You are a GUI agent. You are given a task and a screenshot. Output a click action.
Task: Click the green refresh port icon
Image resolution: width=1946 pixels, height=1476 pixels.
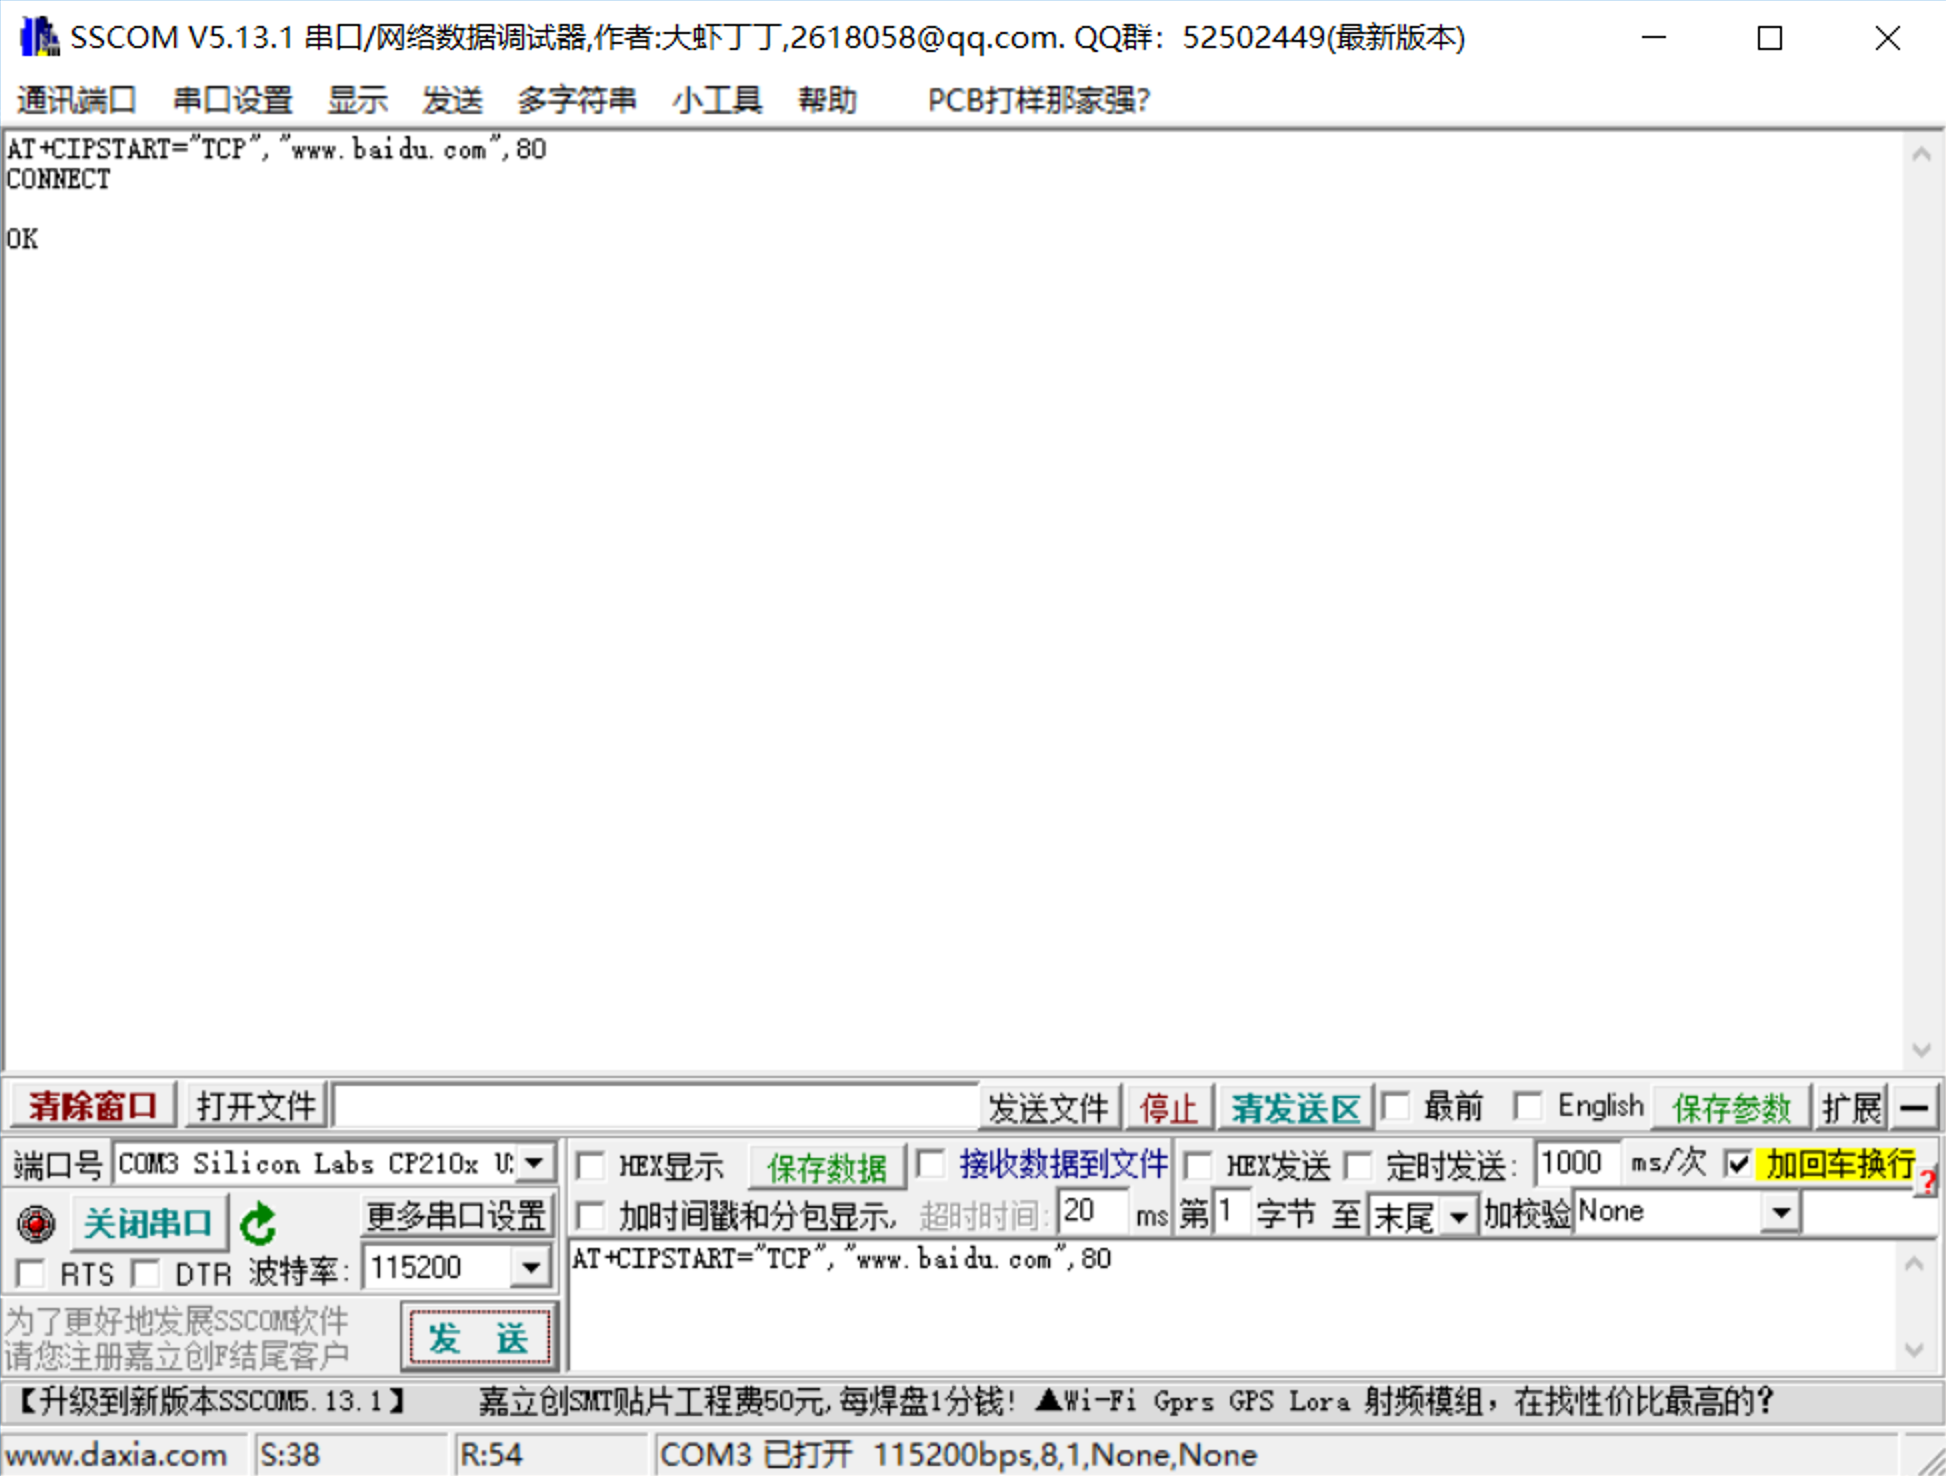(258, 1223)
